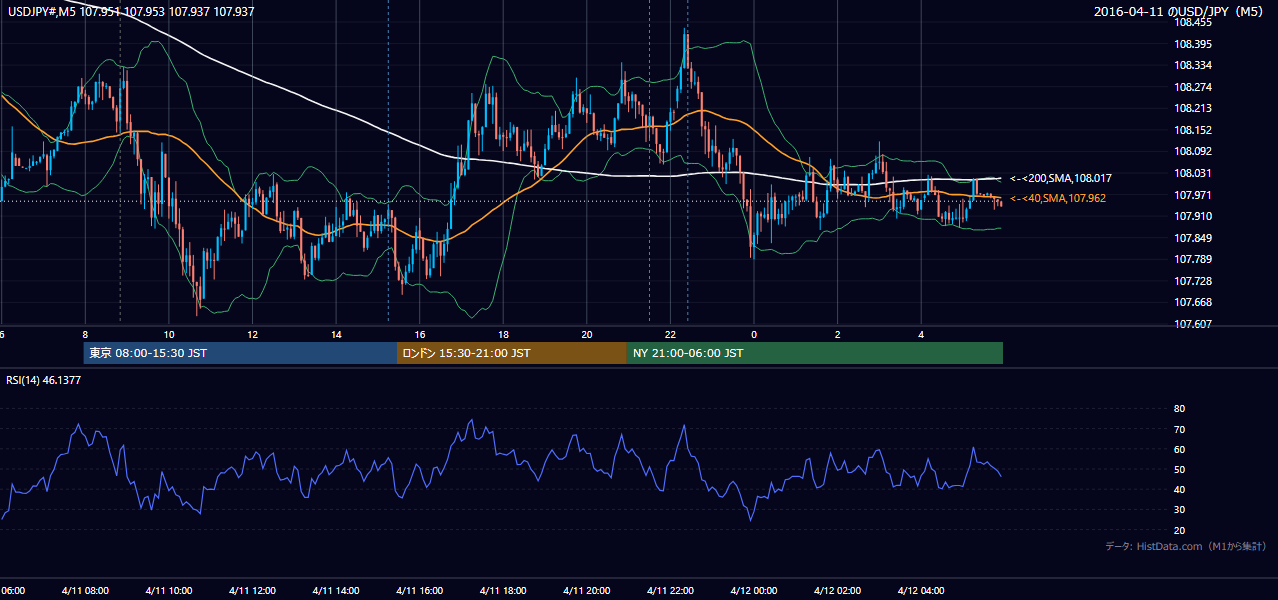Click the 4/11 18:00 bottom time label
1278x600 pixels.
503,591
